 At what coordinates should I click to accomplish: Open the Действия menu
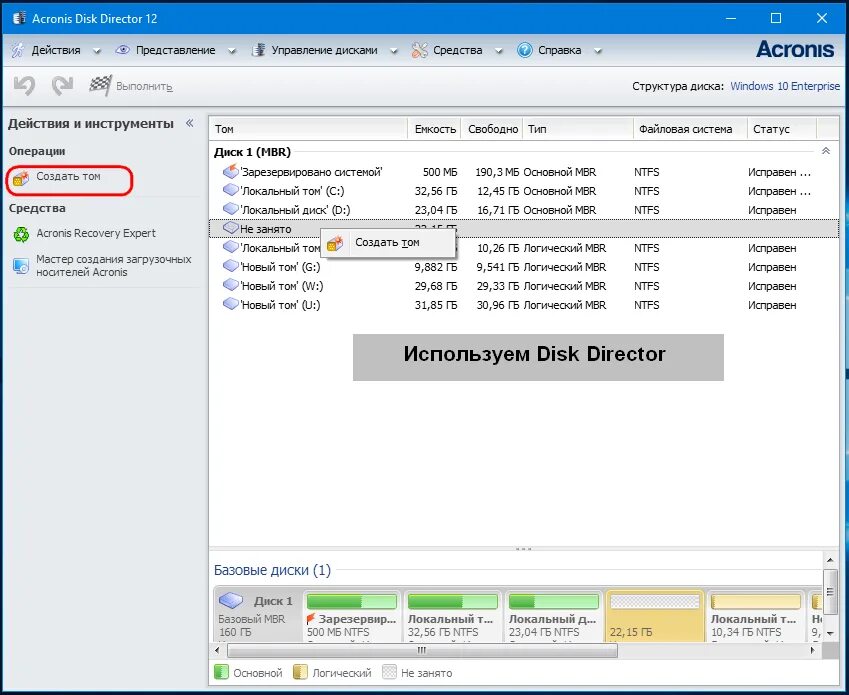(56, 50)
